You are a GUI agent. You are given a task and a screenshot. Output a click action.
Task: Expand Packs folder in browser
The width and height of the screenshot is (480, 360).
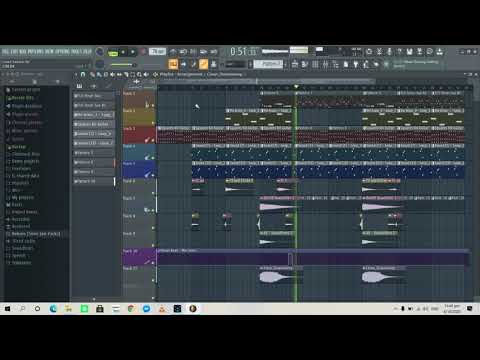click(x=14, y=205)
